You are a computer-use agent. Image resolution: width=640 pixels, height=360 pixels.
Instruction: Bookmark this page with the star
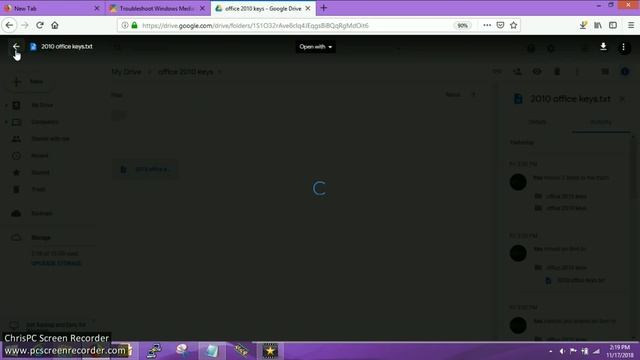(513, 25)
